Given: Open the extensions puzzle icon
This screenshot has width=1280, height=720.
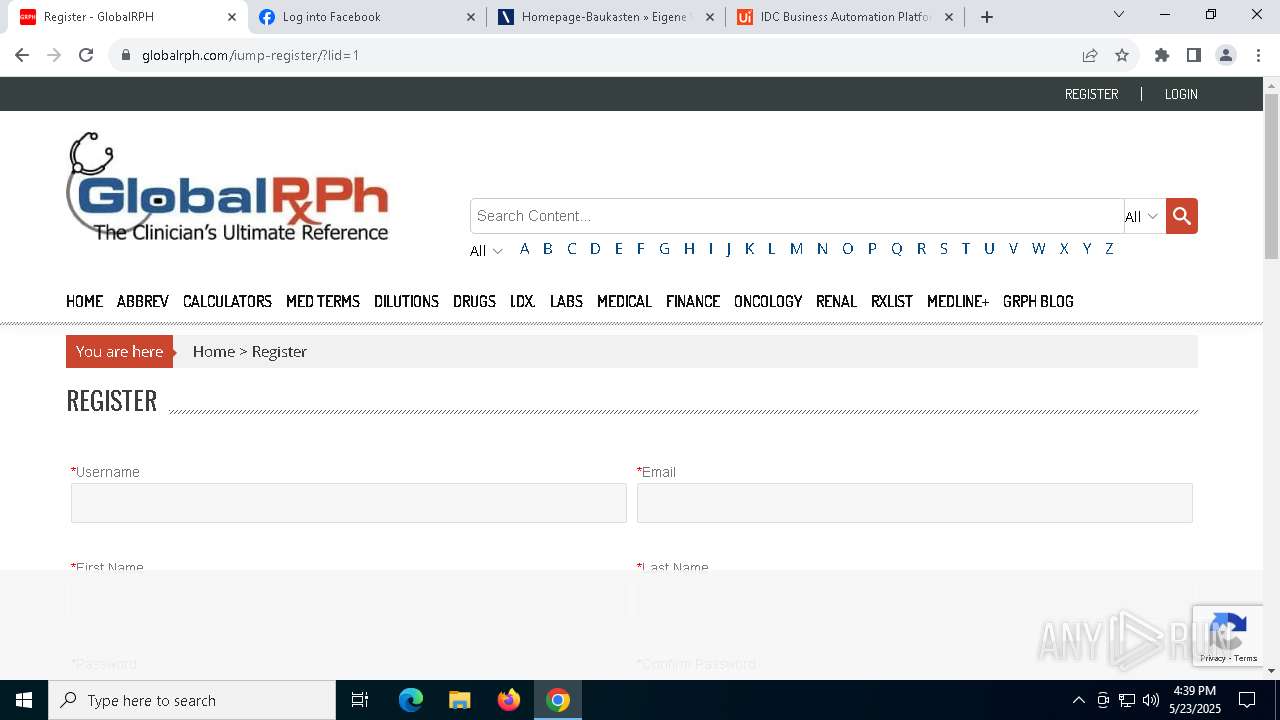Looking at the screenshot, I should (x=1161, y=55).
